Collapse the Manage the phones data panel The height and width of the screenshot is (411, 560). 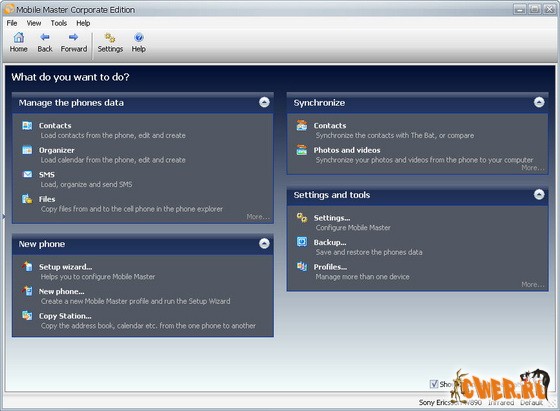click(x=264, y=102)
